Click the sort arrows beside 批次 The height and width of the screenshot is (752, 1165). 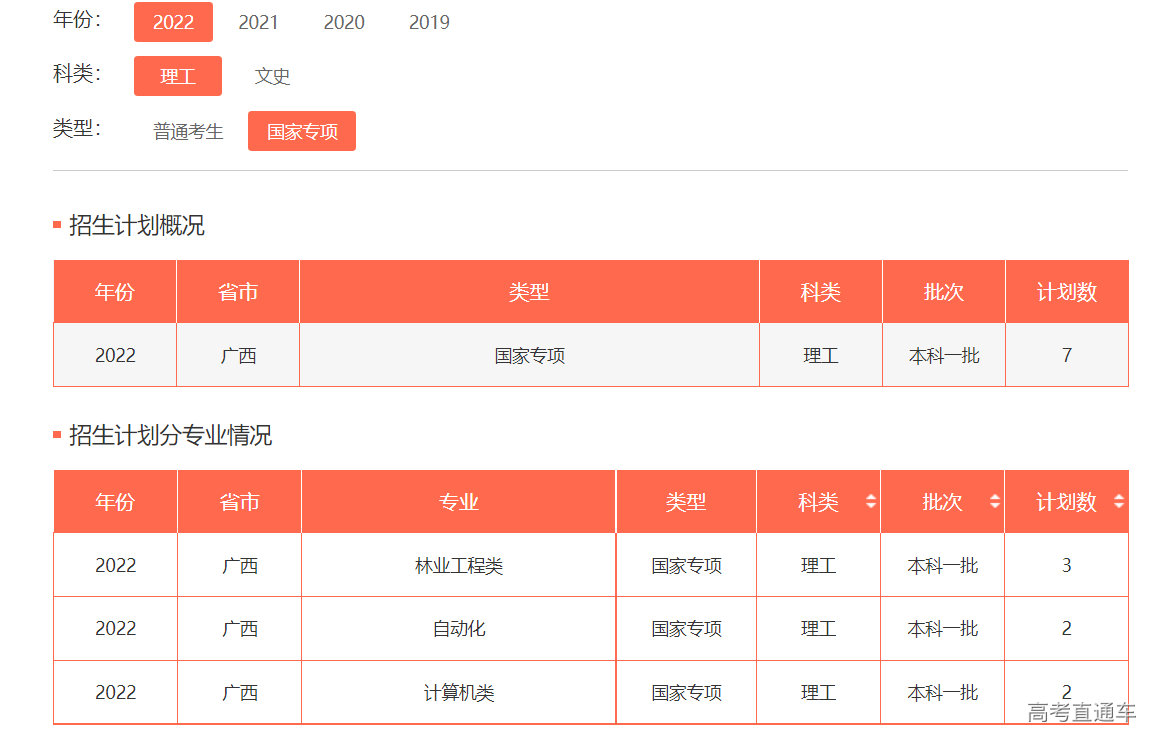(x=994, y=502)
